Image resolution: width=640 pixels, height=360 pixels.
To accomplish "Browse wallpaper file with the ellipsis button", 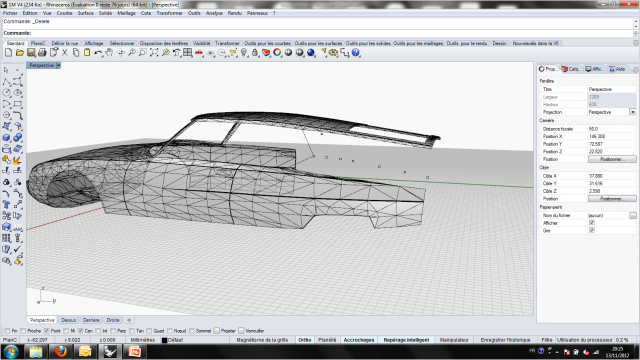I will point(633,215).
